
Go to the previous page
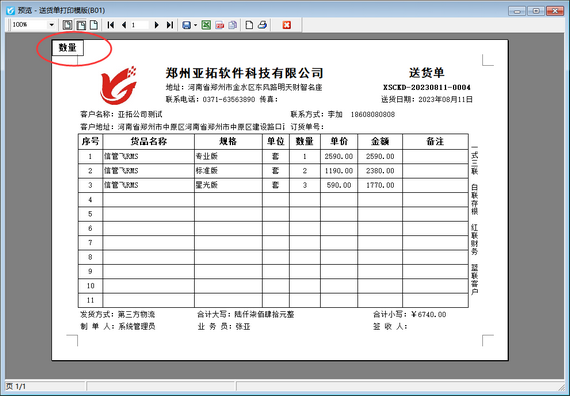point(124,25)
